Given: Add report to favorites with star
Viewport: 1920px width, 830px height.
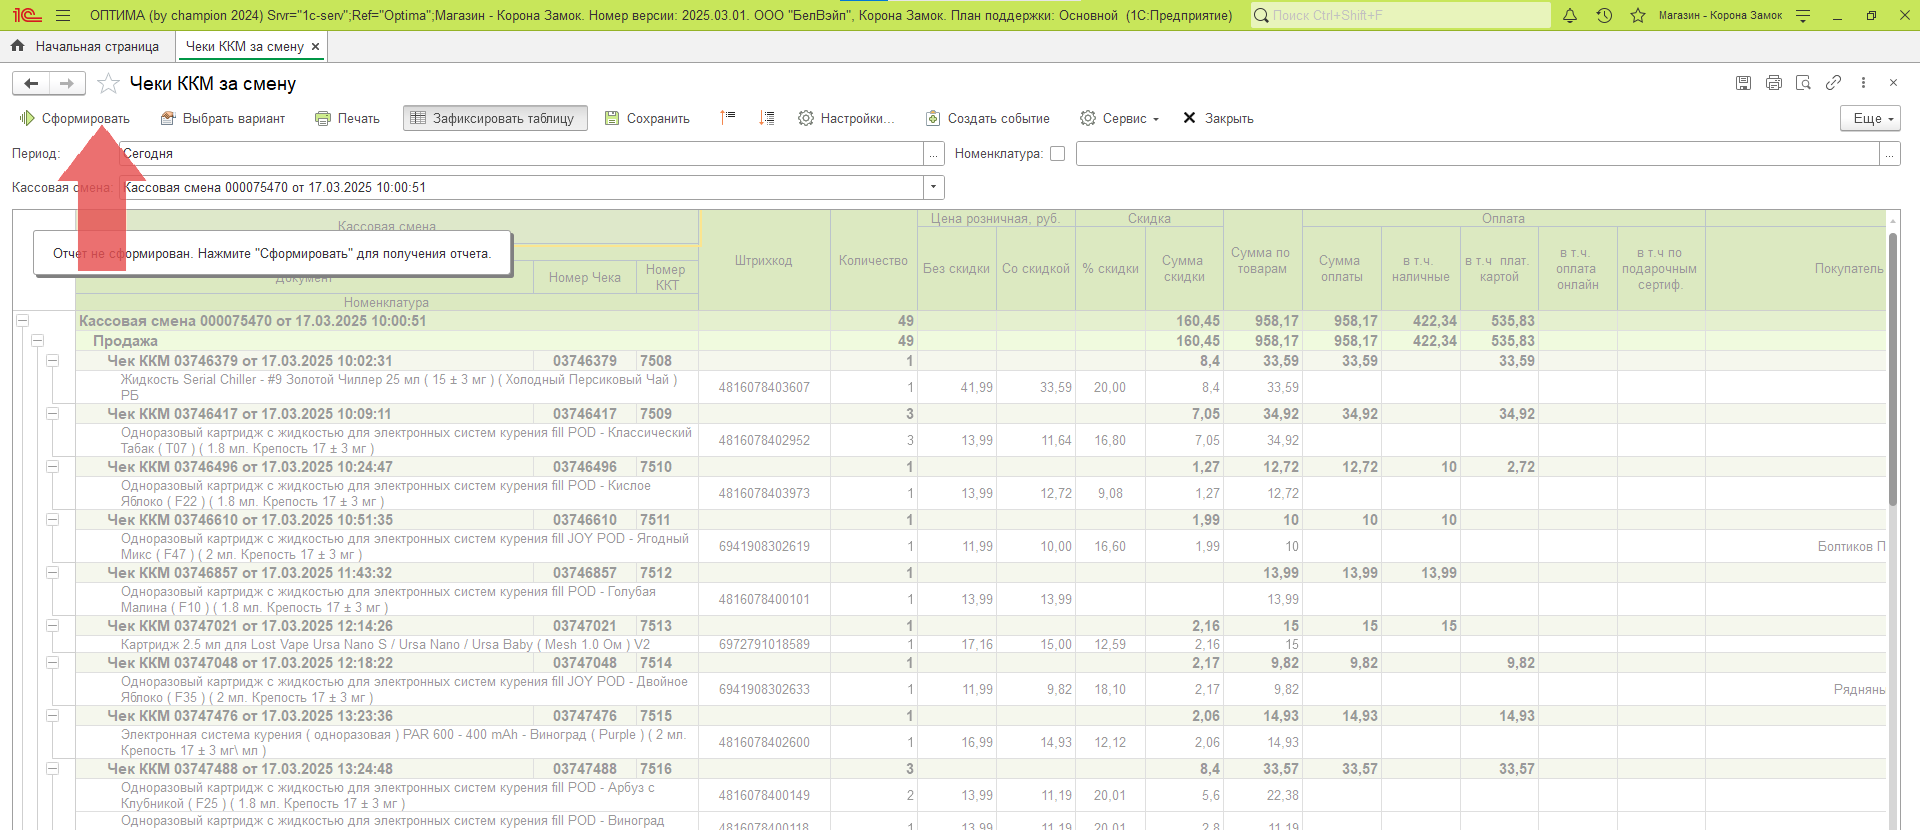Looking at the screenshot, I should 108,84.
